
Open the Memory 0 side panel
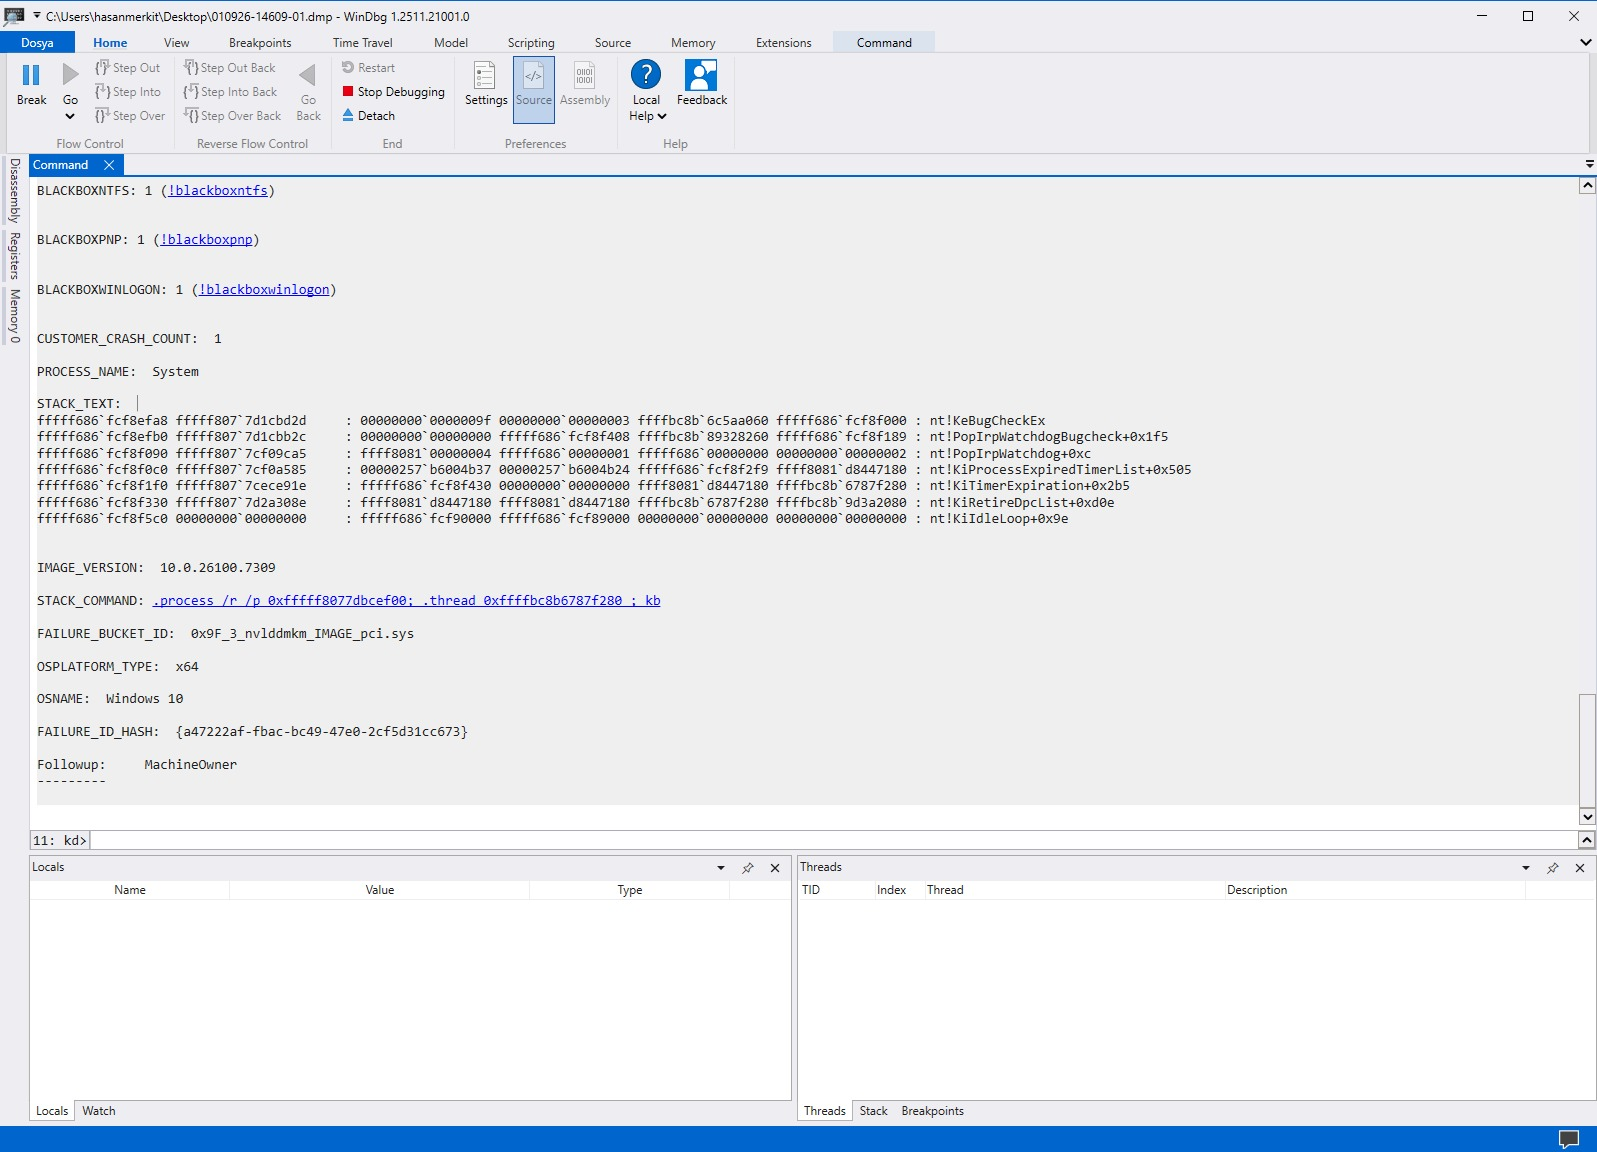15,316
